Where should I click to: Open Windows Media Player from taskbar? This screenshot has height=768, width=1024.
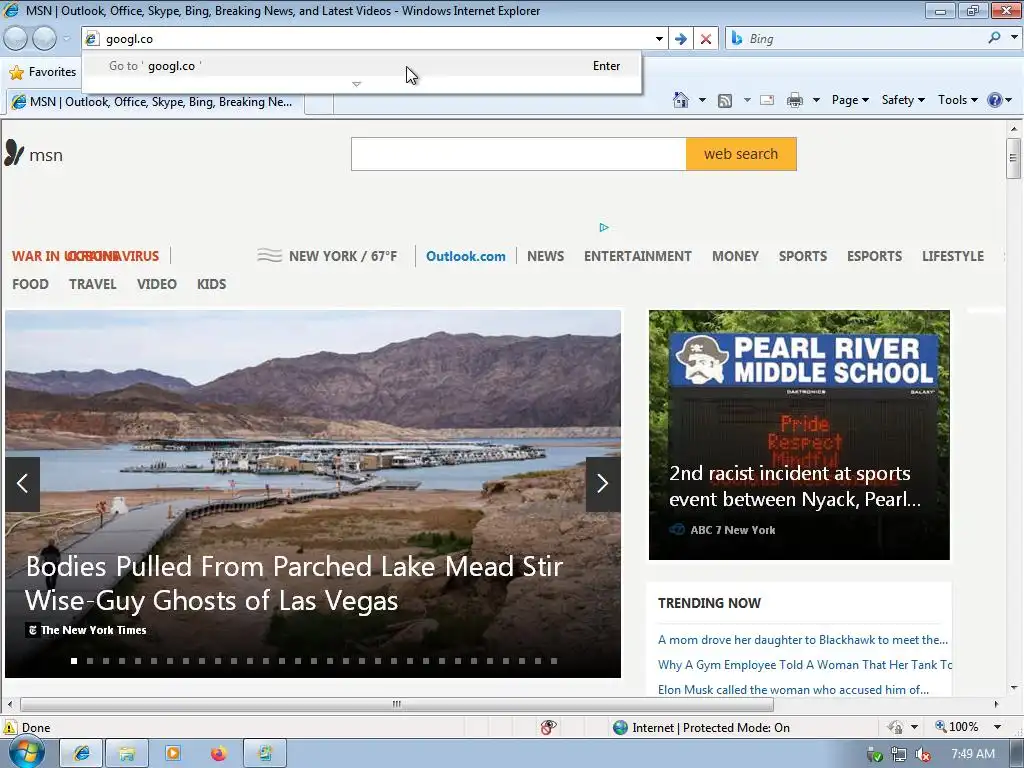(173, 754)
